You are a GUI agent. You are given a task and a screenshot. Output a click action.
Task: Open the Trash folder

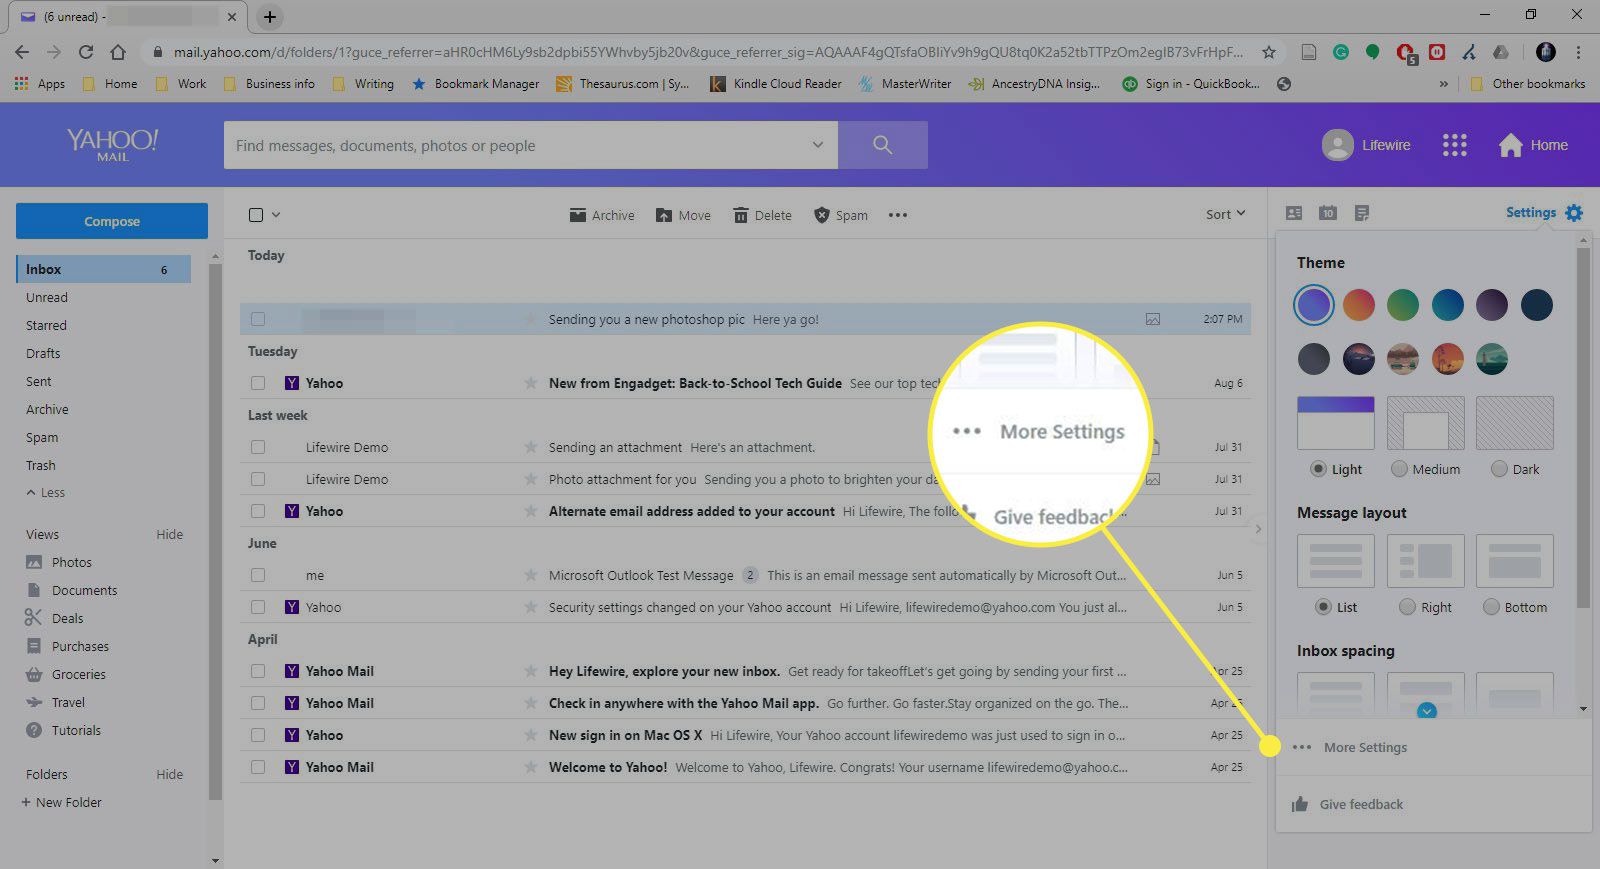coord(41,465)
